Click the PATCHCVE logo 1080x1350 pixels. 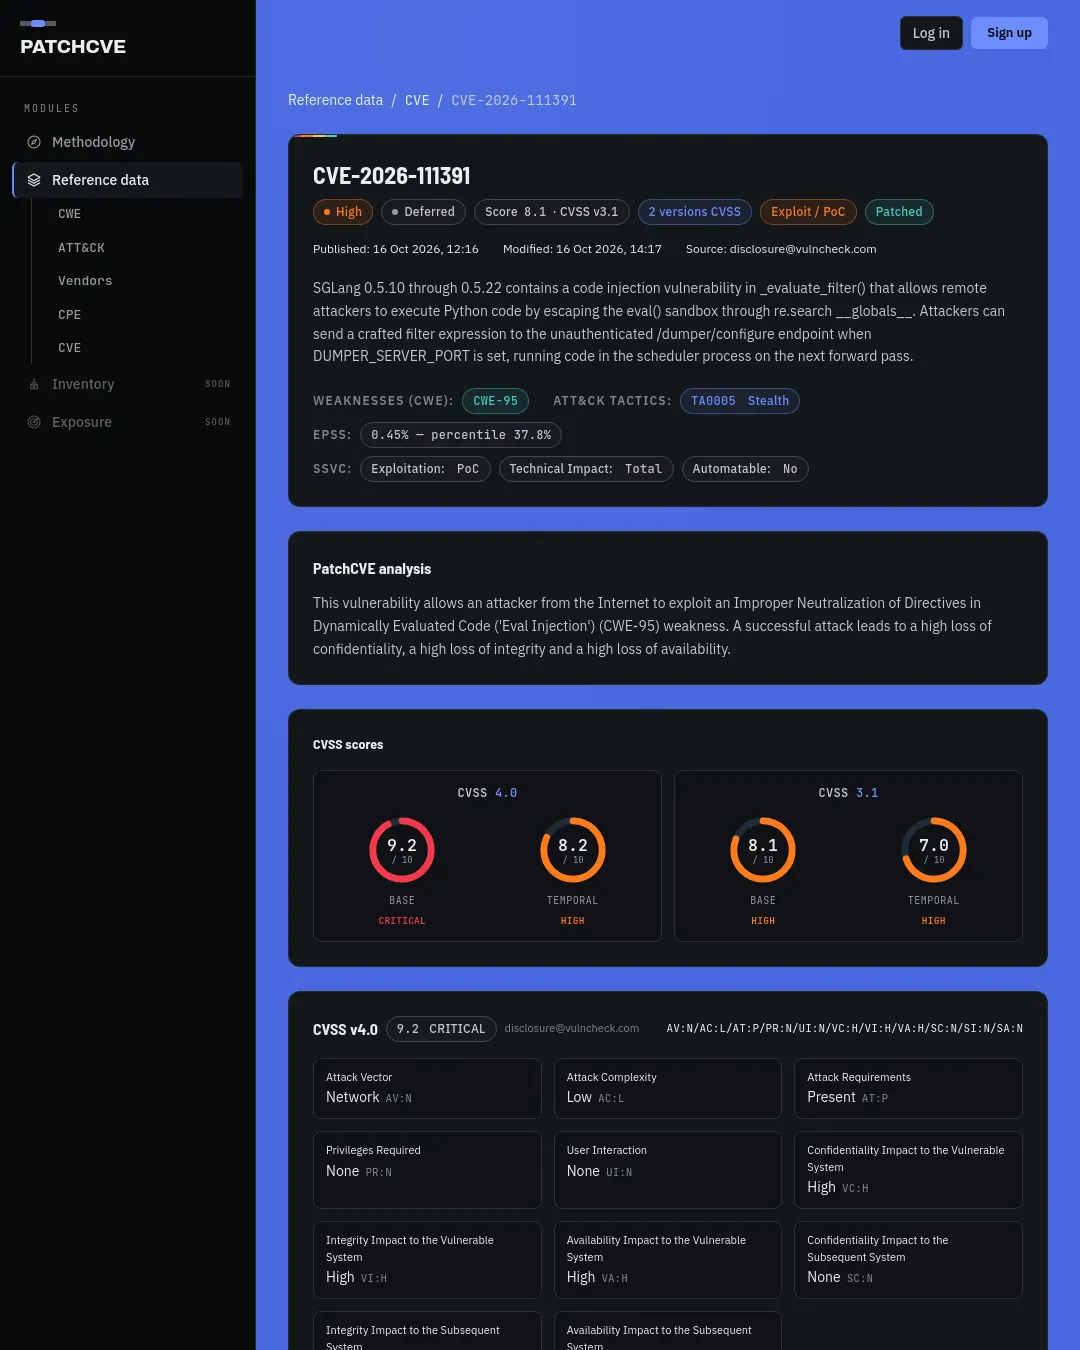coord(73,39)
